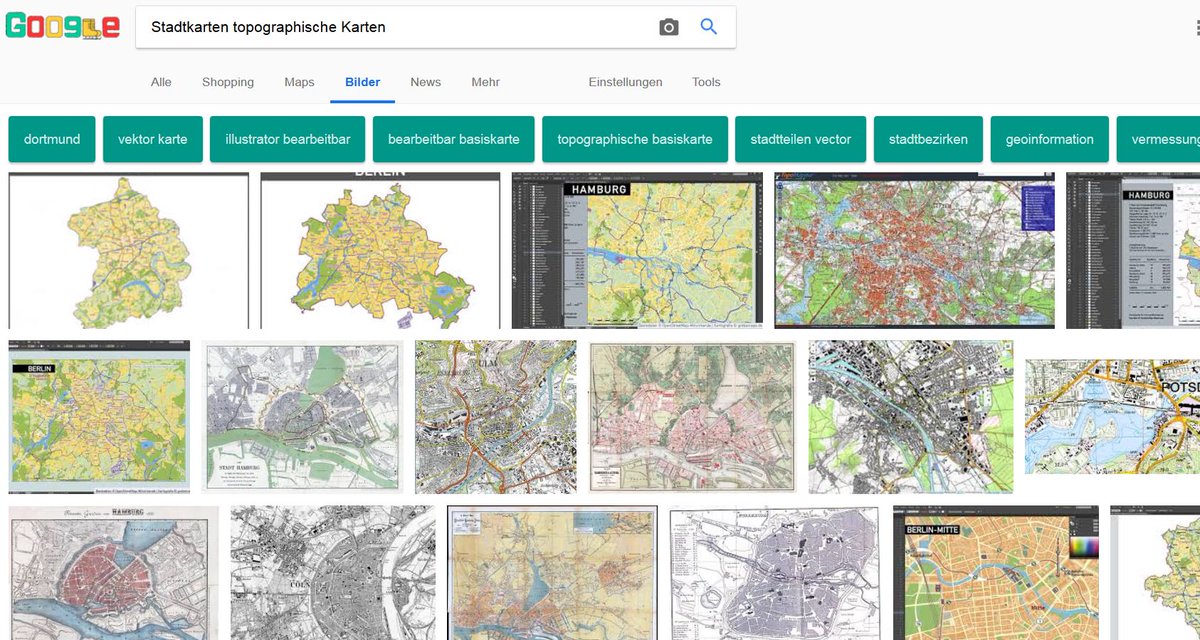Open the red fortified Hamburg map thumbnail
The width and height of the screenshot is (1200, 640).
[x=114, y=572]
